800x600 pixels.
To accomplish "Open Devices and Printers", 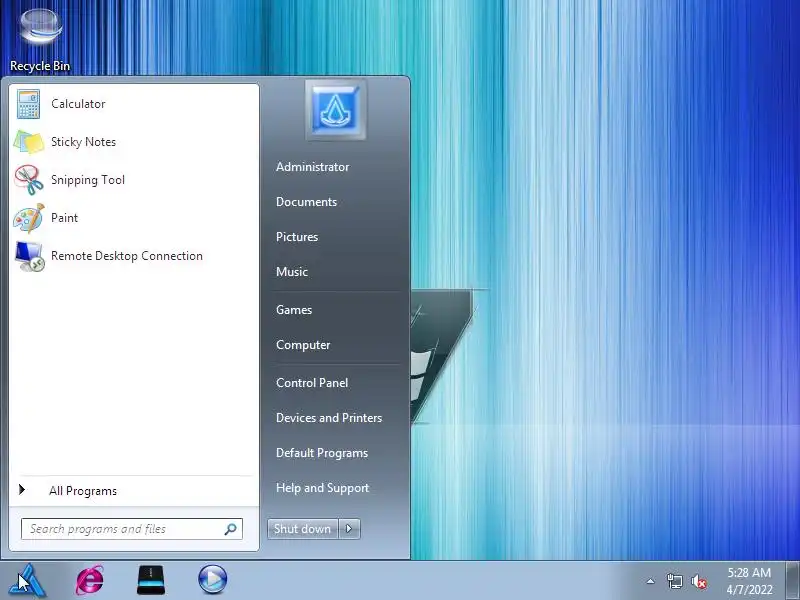I will pos(329,418).
